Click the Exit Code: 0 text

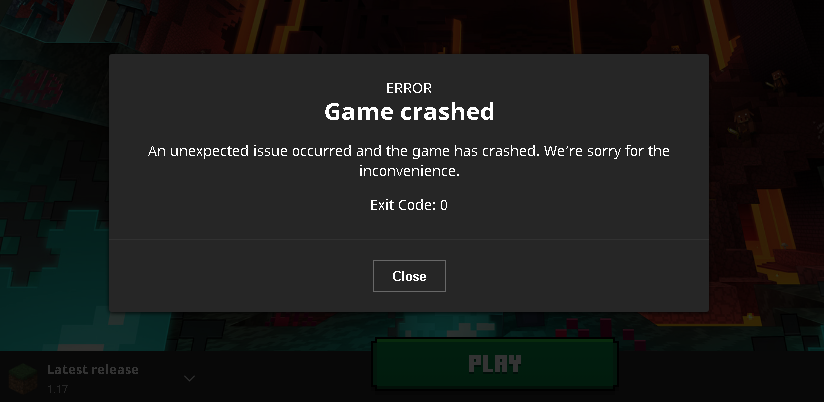[x=409, y=205]
